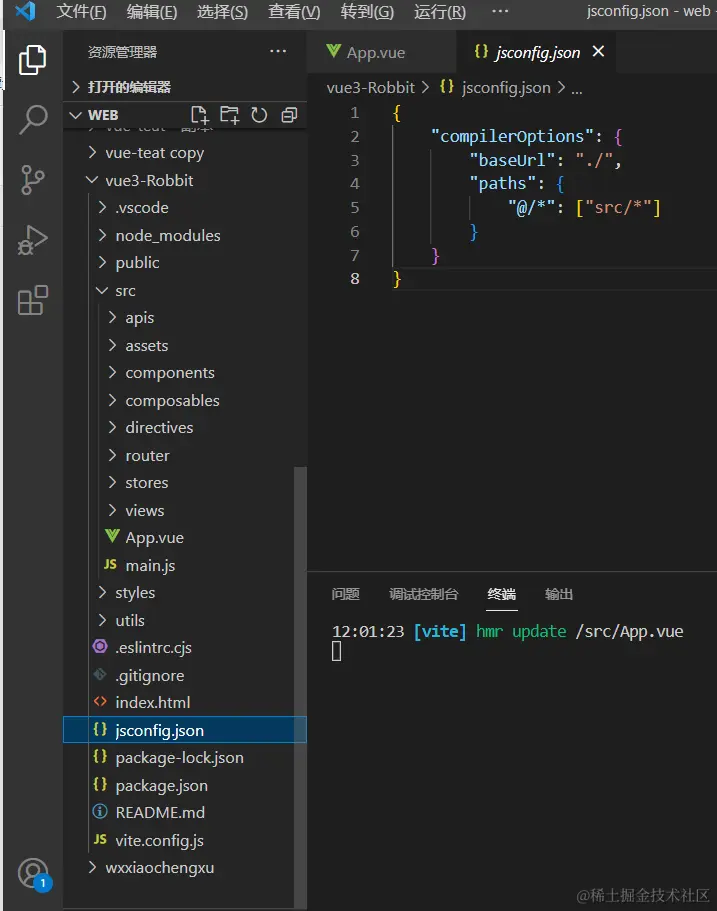Screen dimensions: 717x911
Task: Switch to the 输出 panel tab
Action: click(x=559, y=594)
